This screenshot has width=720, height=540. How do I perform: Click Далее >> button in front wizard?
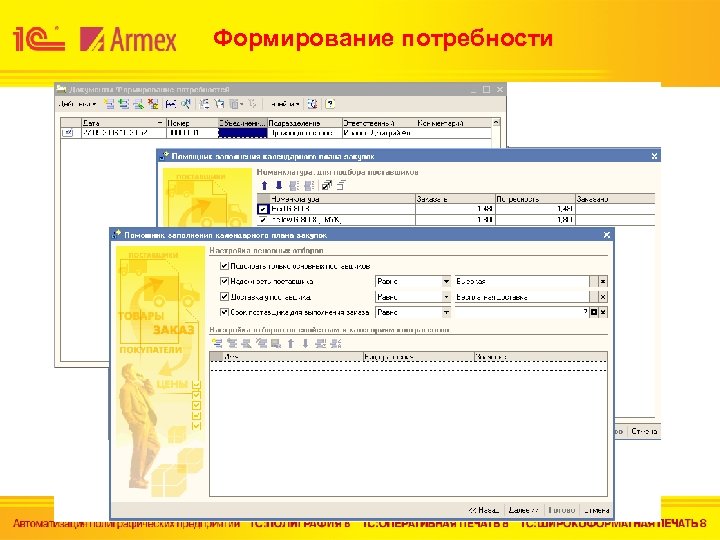pos(523,510)
